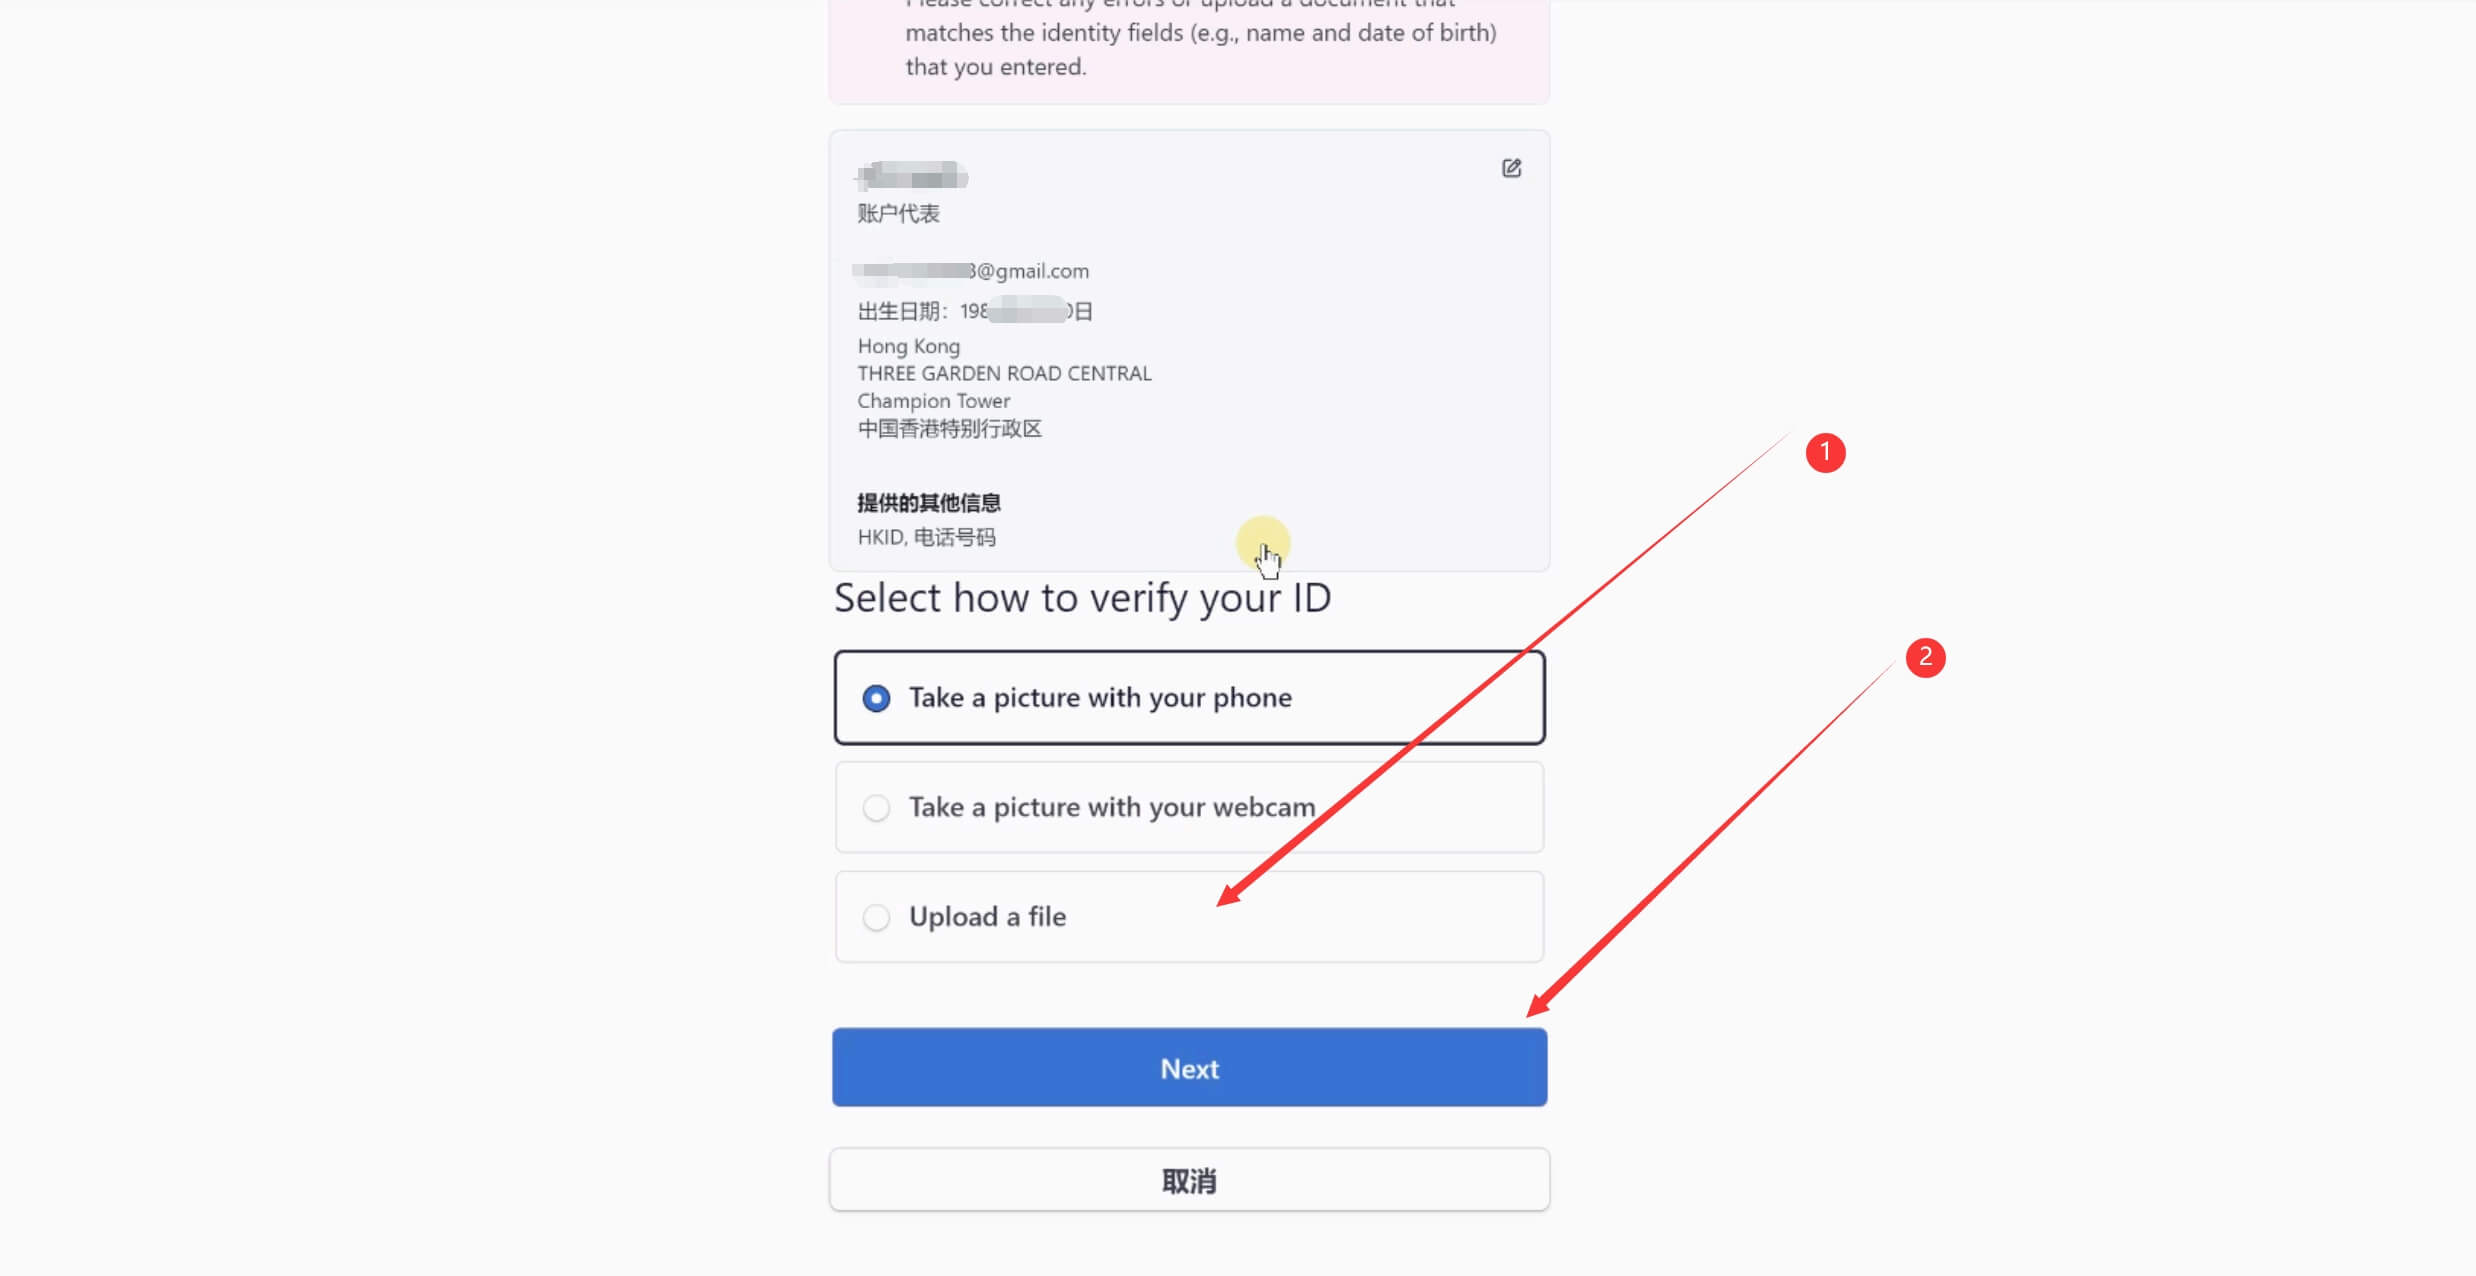Click the 提供的其他信息 heading

tap(929, 503)
